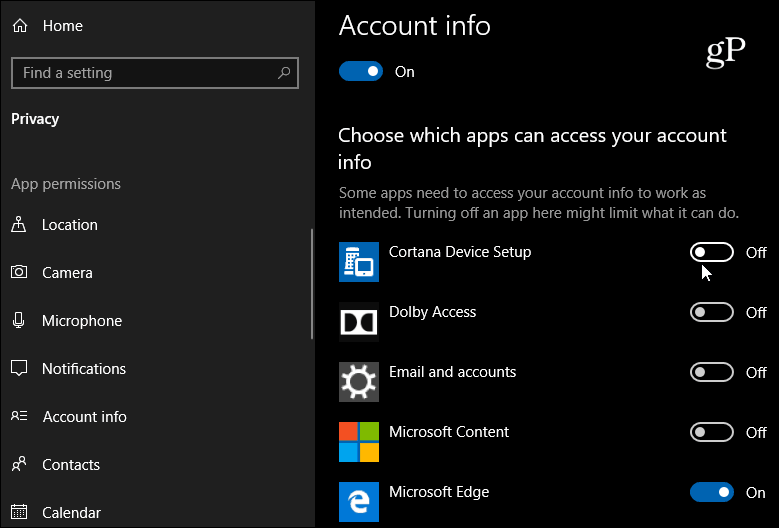Image resolution: width=779 pixels, height=528 pixels.
Task: Click the Dolby Access label
Action: click(x=432, y=312)
